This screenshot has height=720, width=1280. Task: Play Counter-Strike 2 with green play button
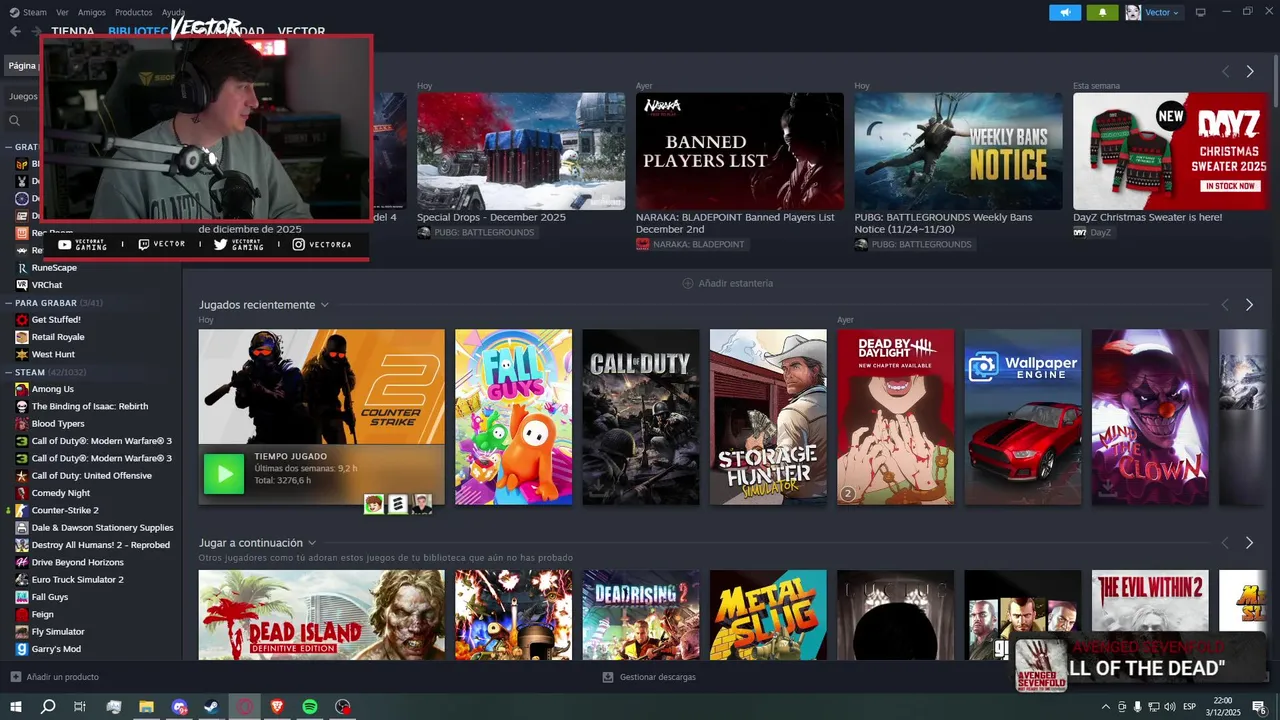tap(224, 474)
